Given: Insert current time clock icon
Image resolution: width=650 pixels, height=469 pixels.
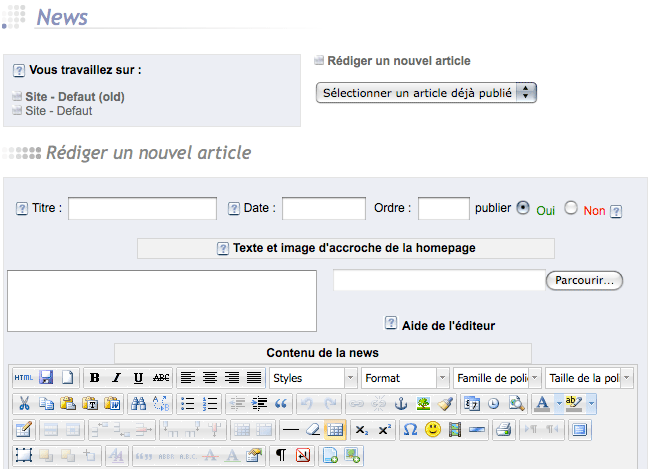Looking at the screenshot, I should click(494, 403).
